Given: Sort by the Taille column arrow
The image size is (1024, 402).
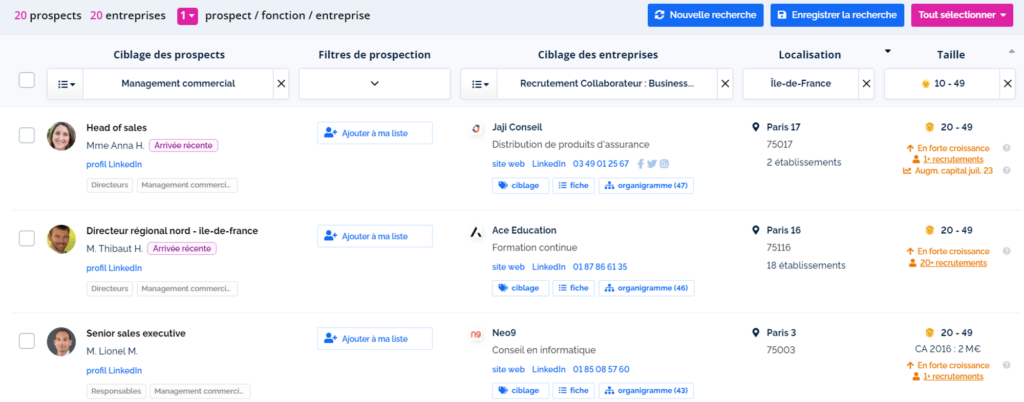Looking at the screenshot, I should click(888, 51).
